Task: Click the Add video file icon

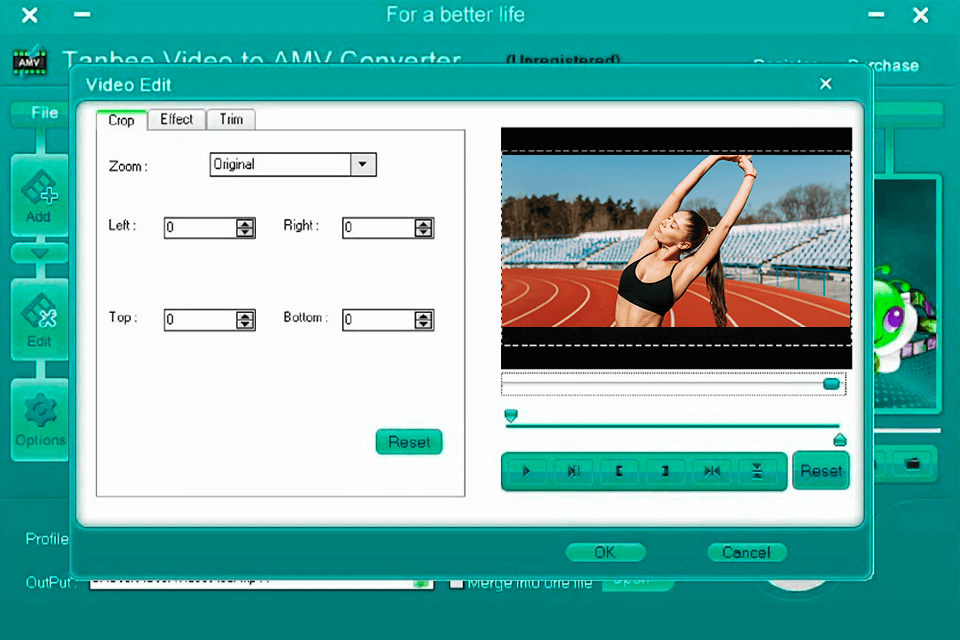Action: [x=39, y=194]
